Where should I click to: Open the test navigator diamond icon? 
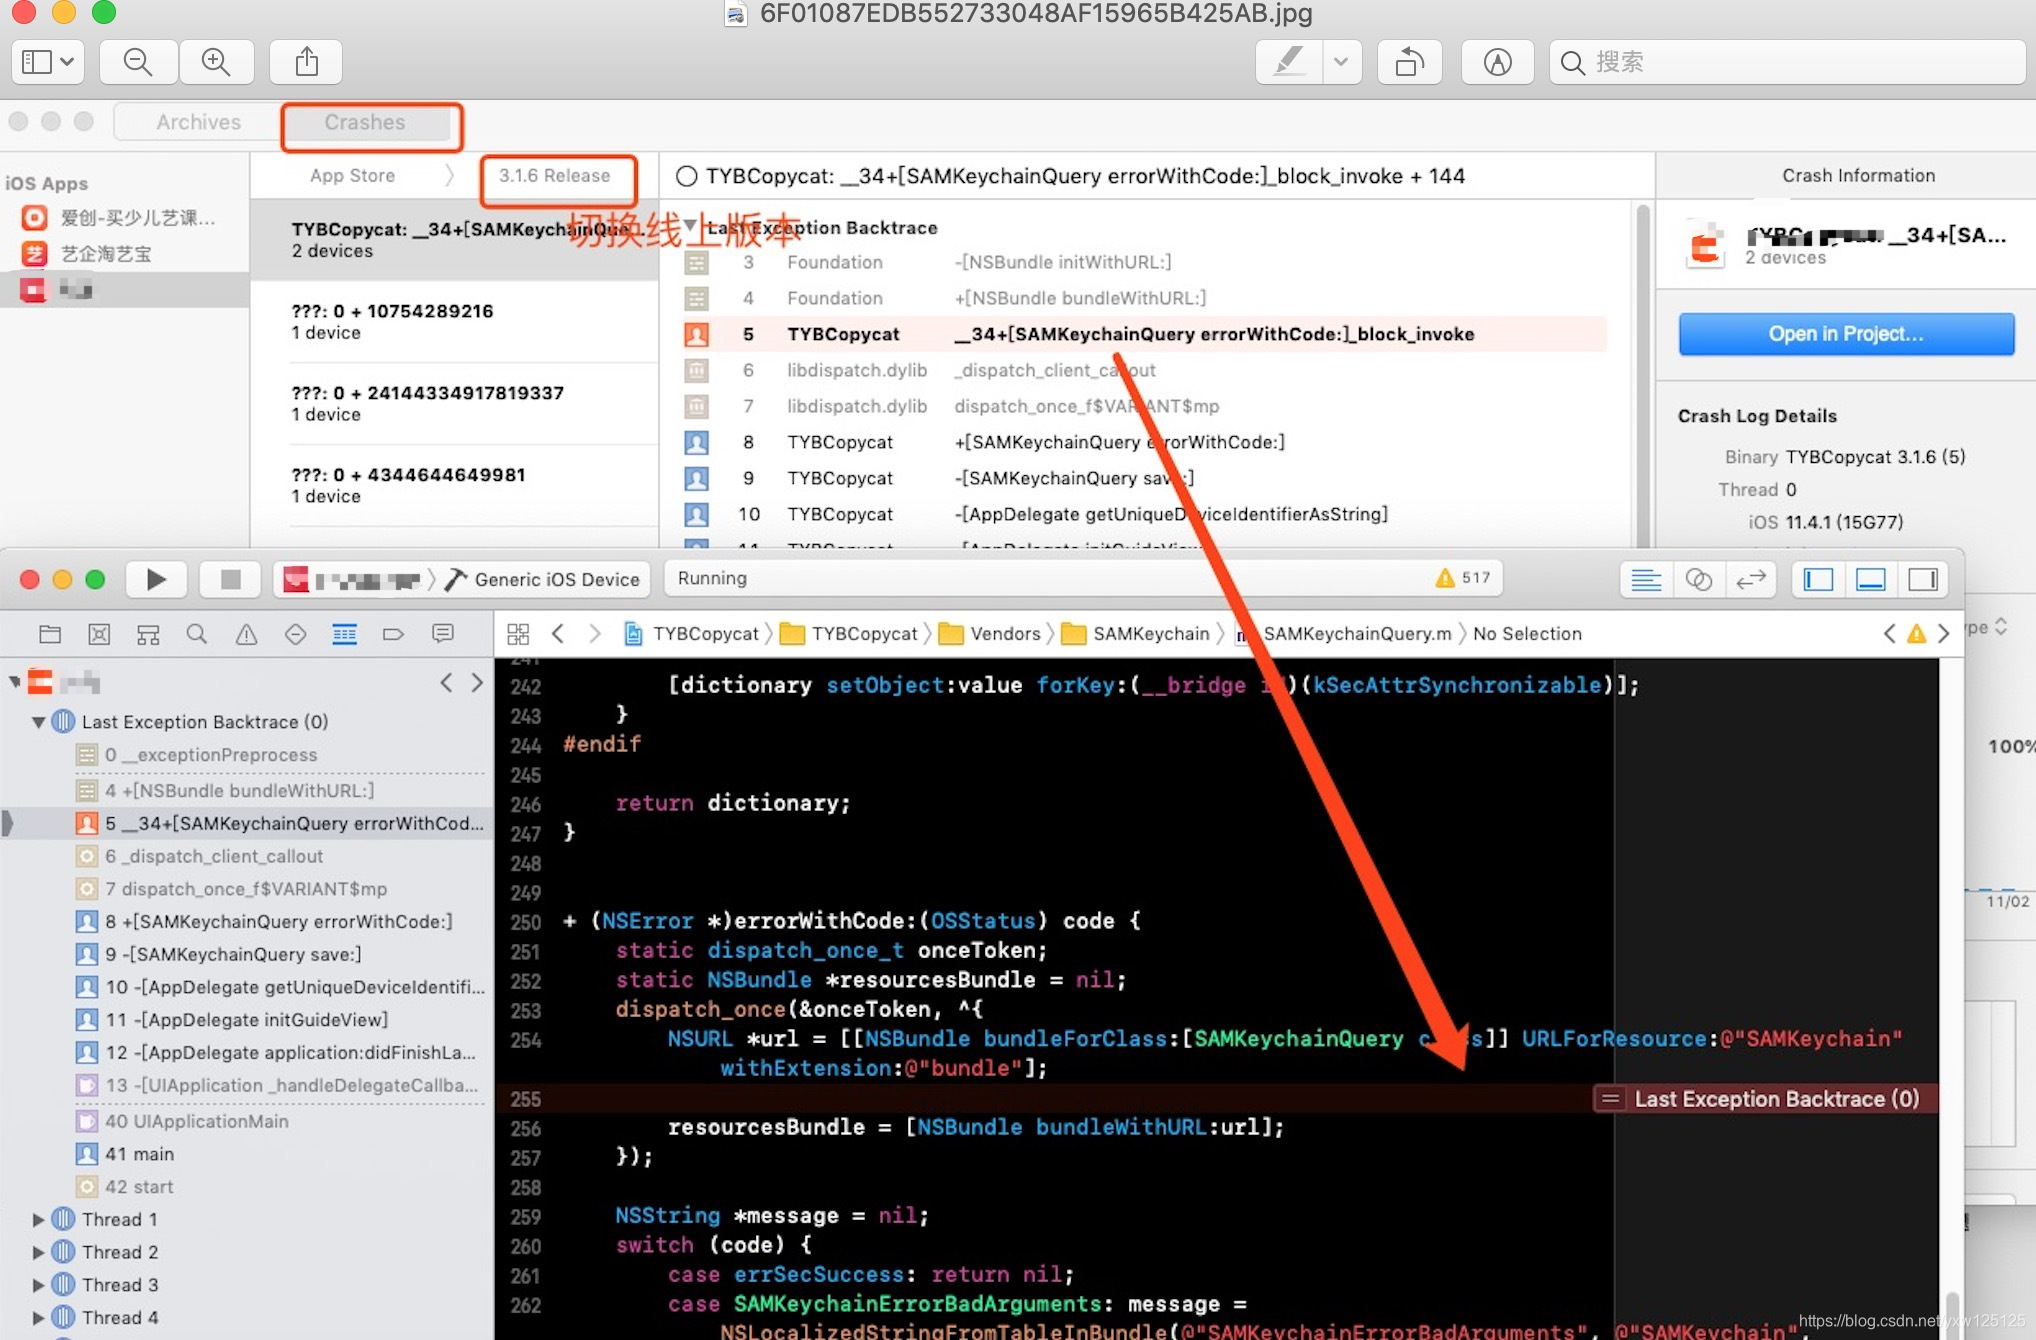point(295,634)
